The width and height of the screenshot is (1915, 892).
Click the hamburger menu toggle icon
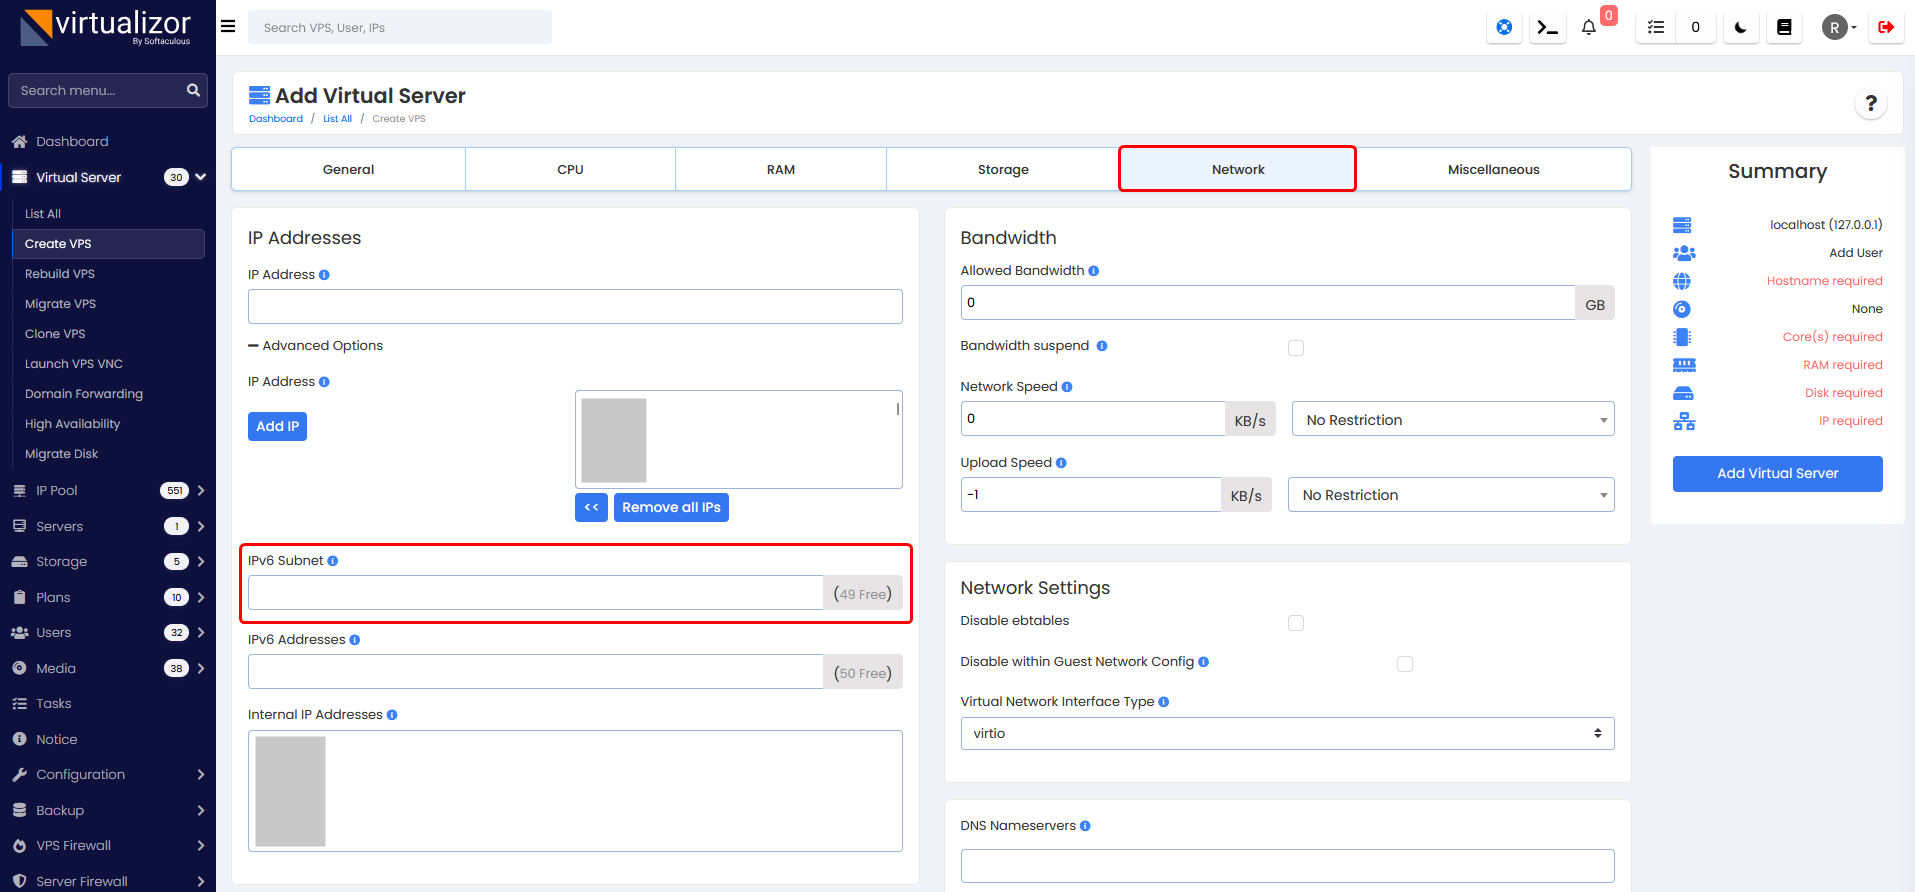[x=228, y=27]
